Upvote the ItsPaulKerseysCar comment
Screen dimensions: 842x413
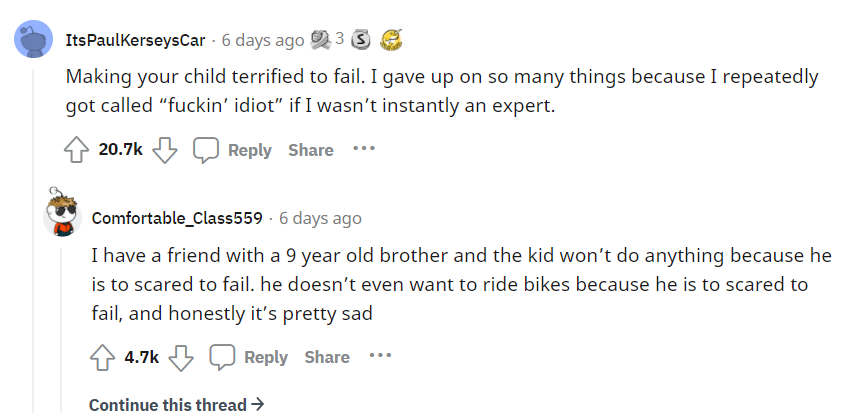point(77,150)
